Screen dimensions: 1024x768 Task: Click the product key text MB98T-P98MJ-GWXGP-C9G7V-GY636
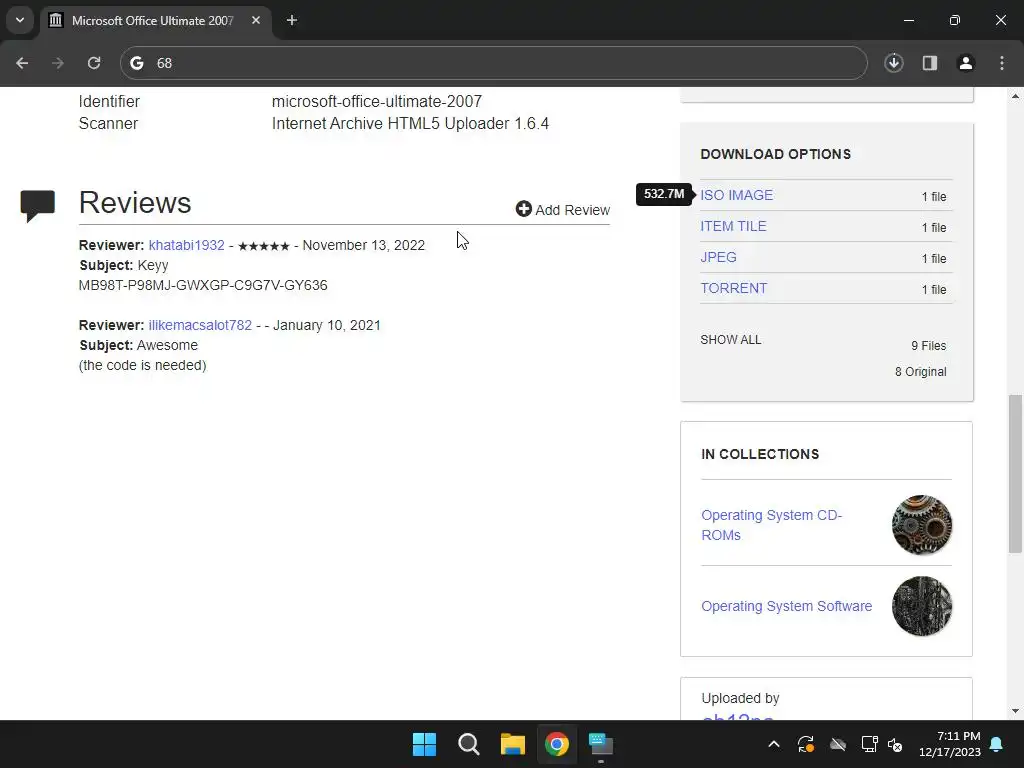pos(203,285)
